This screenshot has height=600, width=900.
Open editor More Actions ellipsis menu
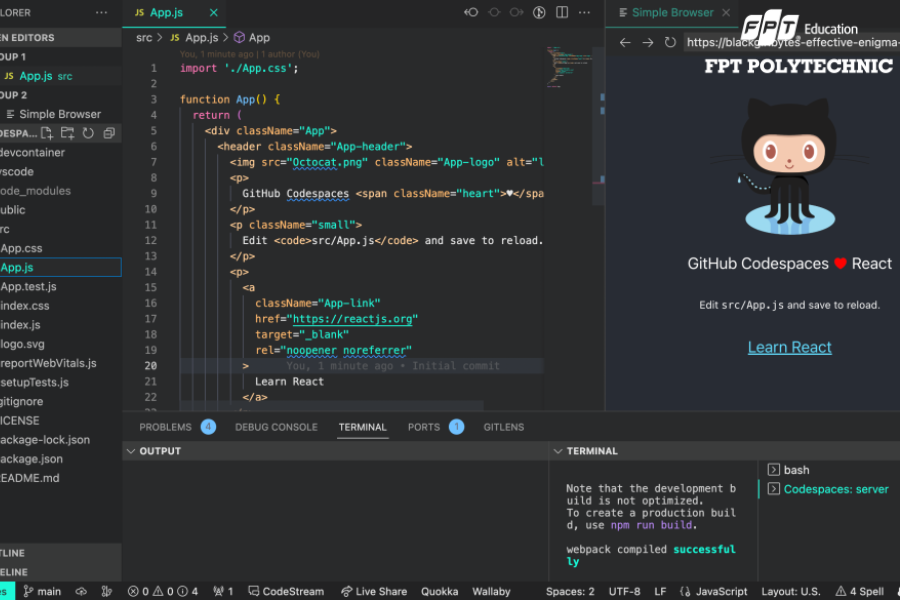(x=584, y=12)
